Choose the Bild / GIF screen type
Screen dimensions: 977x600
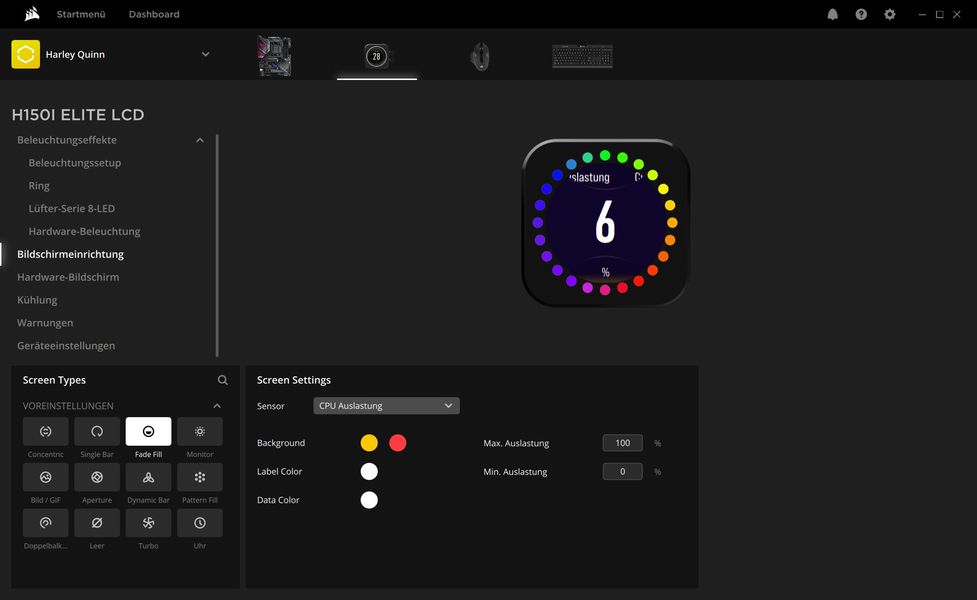(45, 477)
